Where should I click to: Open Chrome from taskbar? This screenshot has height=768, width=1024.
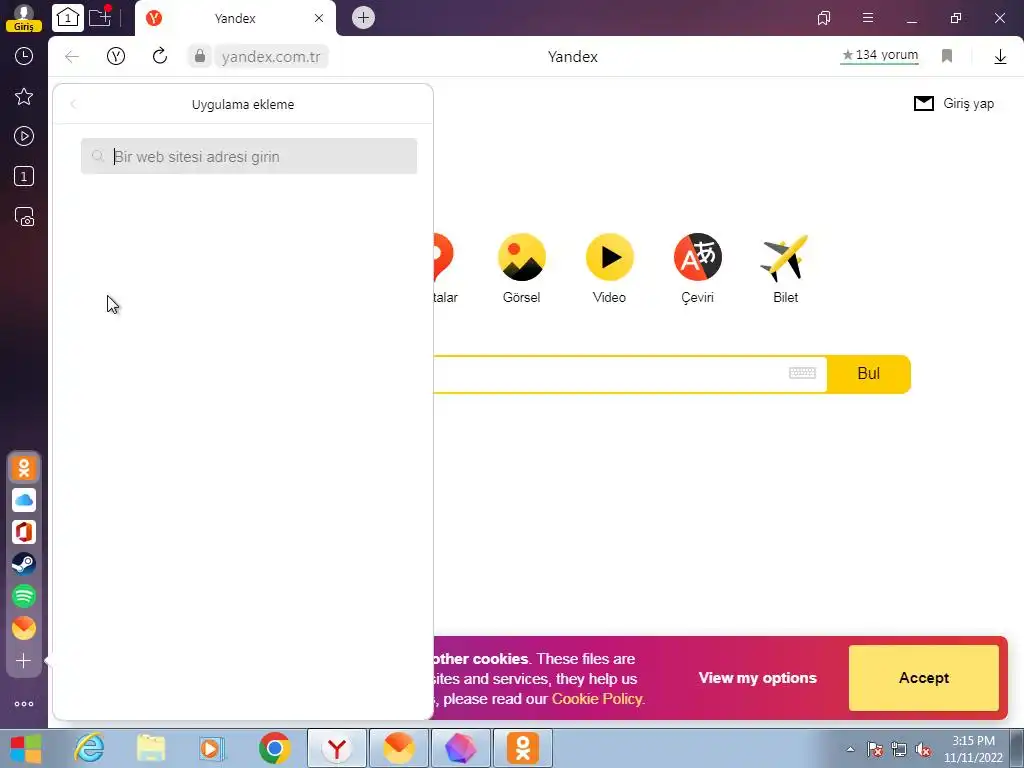coord(275,748)
